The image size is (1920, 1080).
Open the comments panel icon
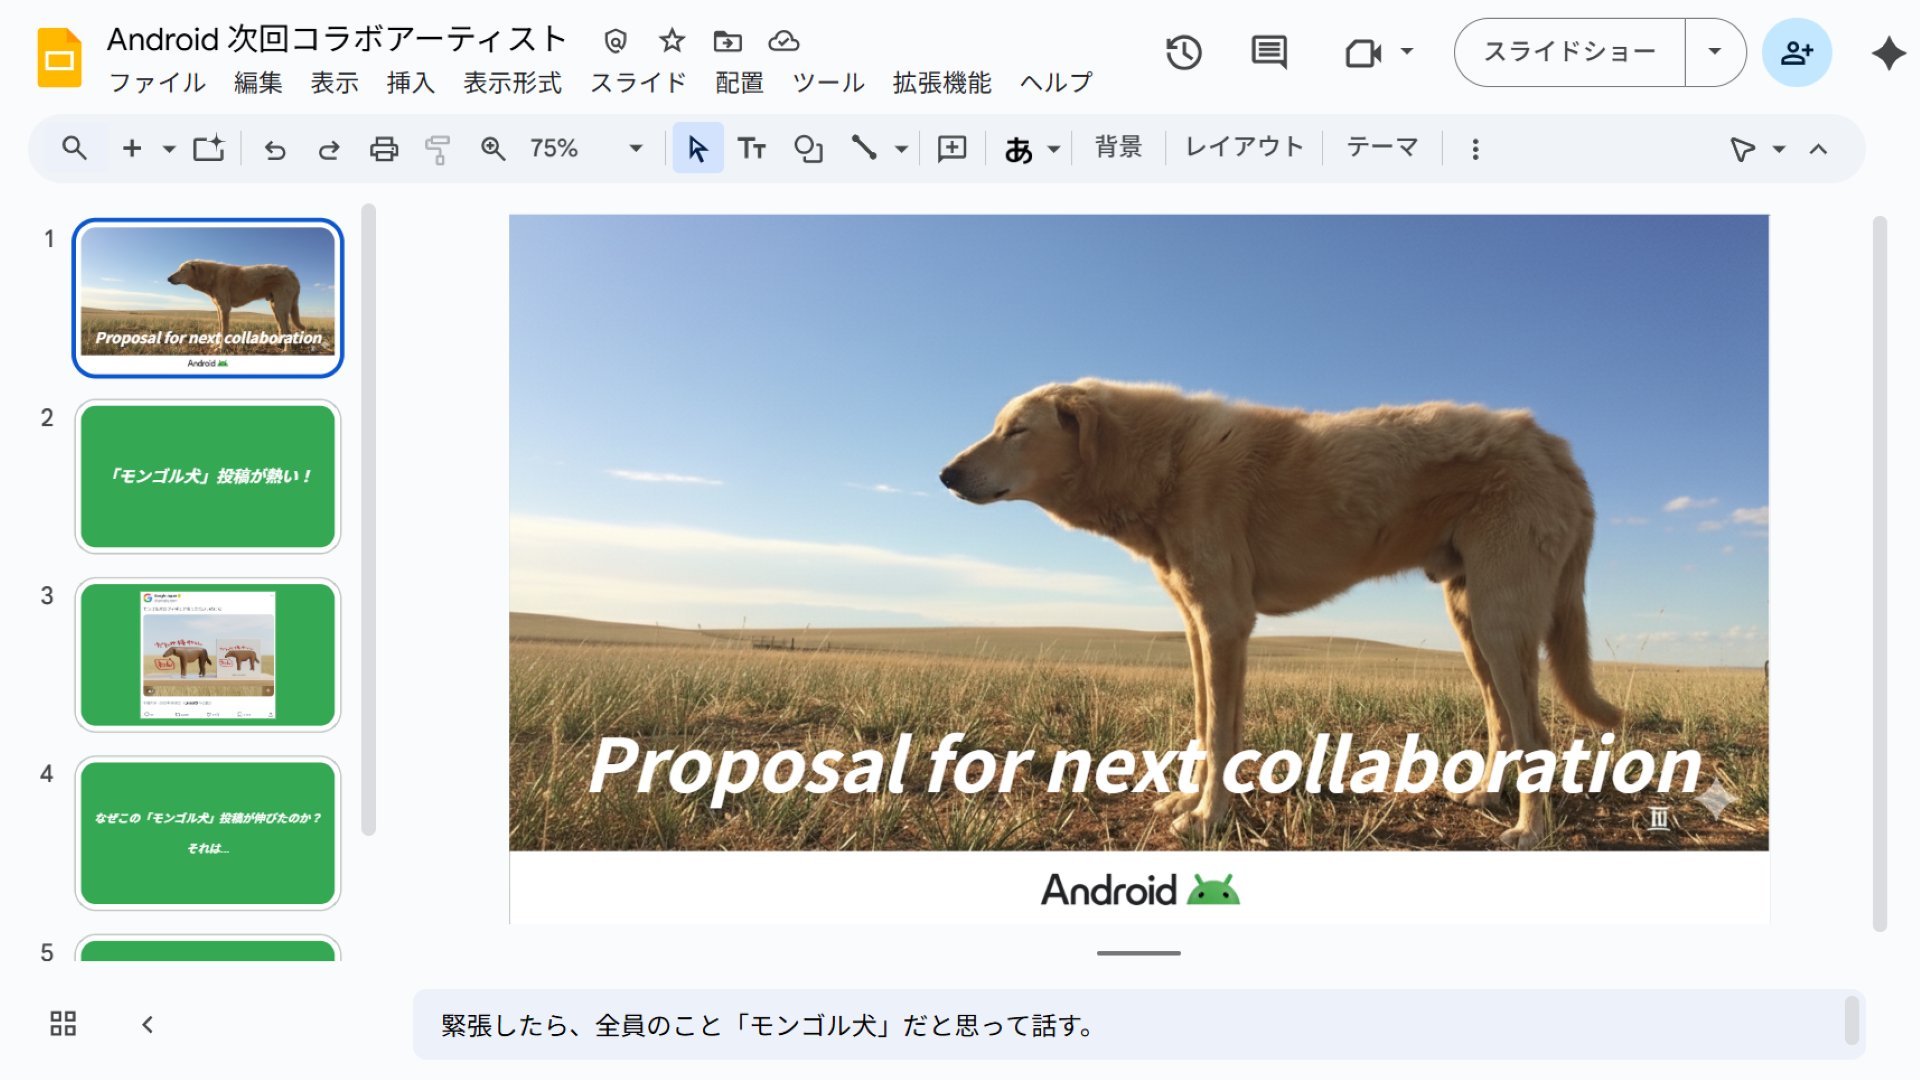click(x=1269, y=52)
